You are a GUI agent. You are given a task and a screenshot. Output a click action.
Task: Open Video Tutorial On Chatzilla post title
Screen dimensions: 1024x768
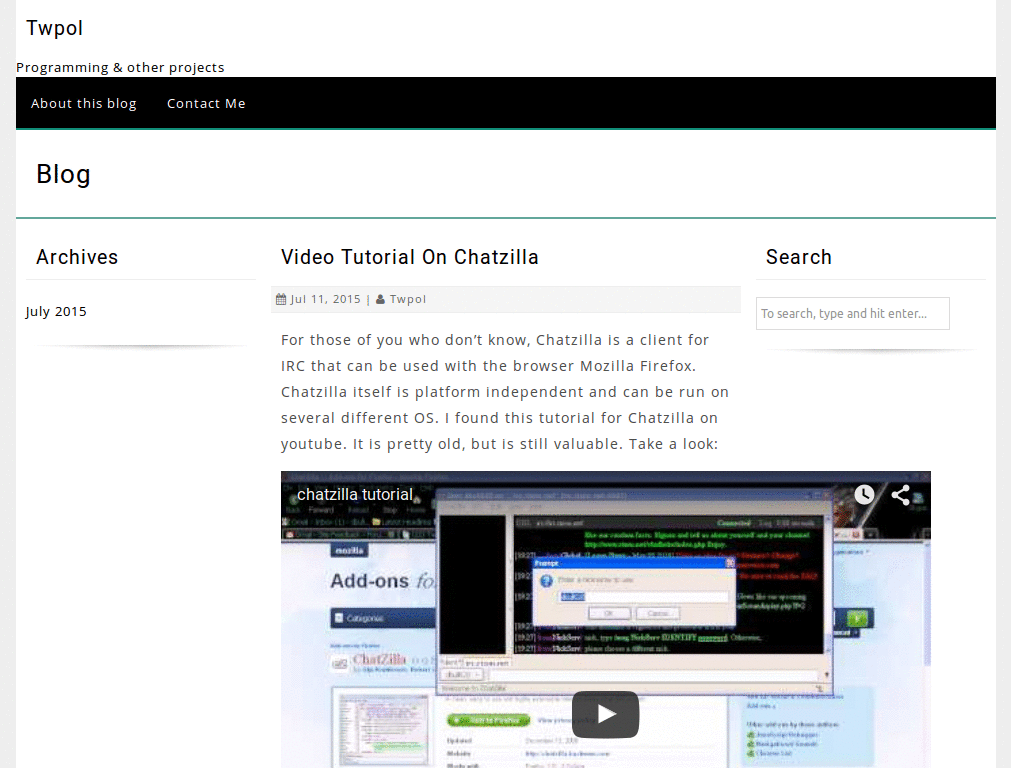tap(409, 257)
